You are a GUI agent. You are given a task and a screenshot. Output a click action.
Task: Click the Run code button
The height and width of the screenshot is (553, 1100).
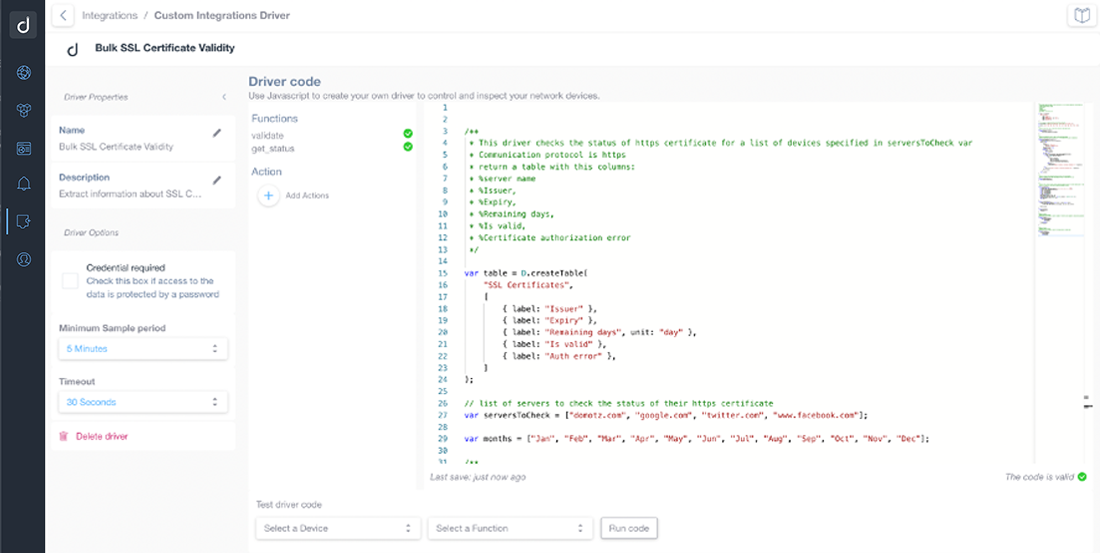[629, 528]
